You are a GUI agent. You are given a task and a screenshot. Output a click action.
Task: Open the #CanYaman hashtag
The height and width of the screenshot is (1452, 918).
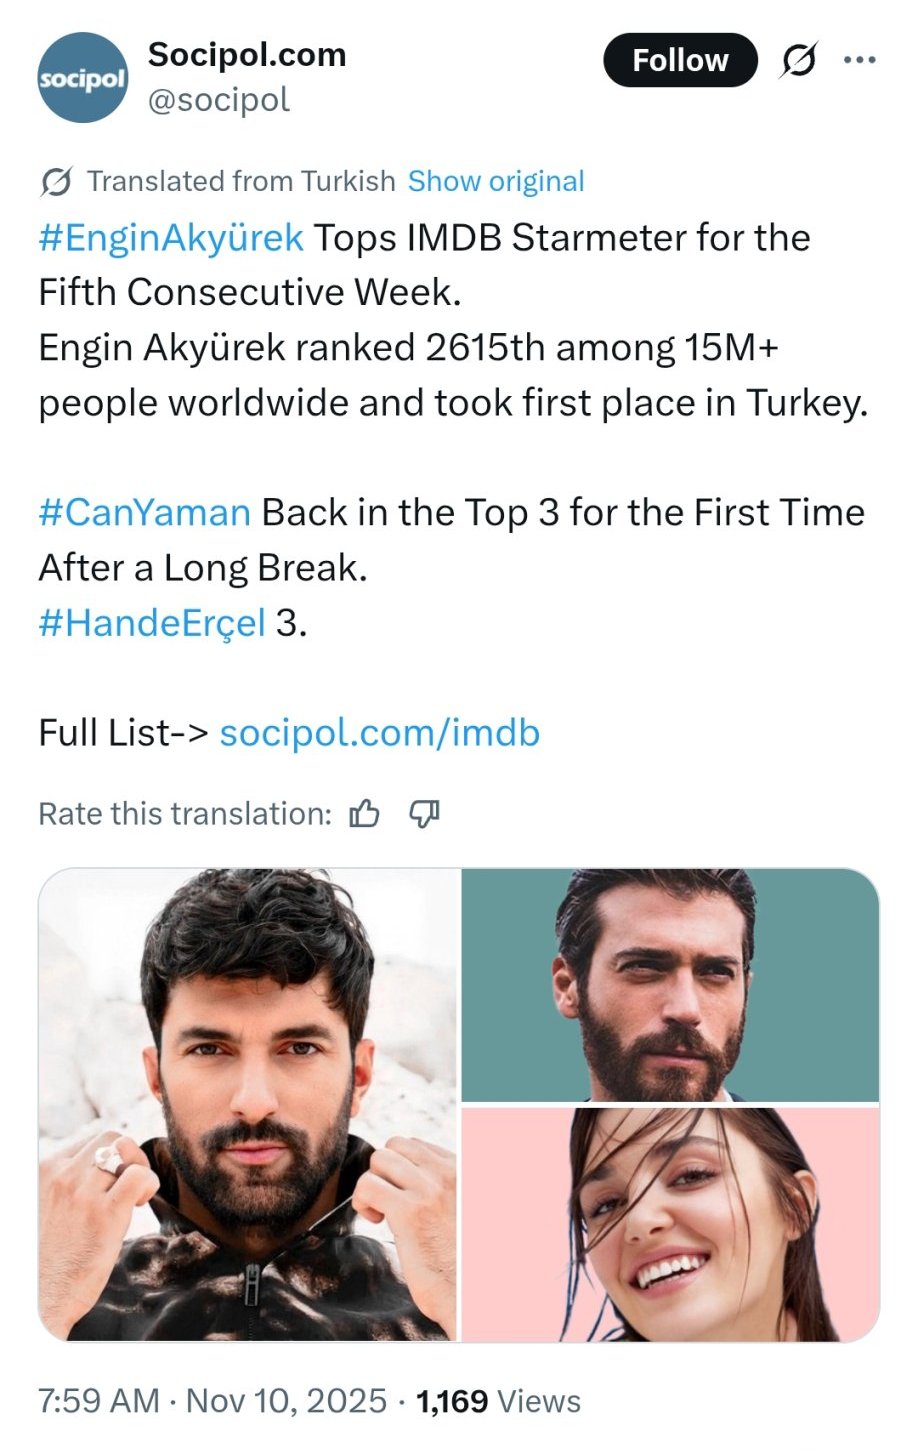(x=145, y=513)
